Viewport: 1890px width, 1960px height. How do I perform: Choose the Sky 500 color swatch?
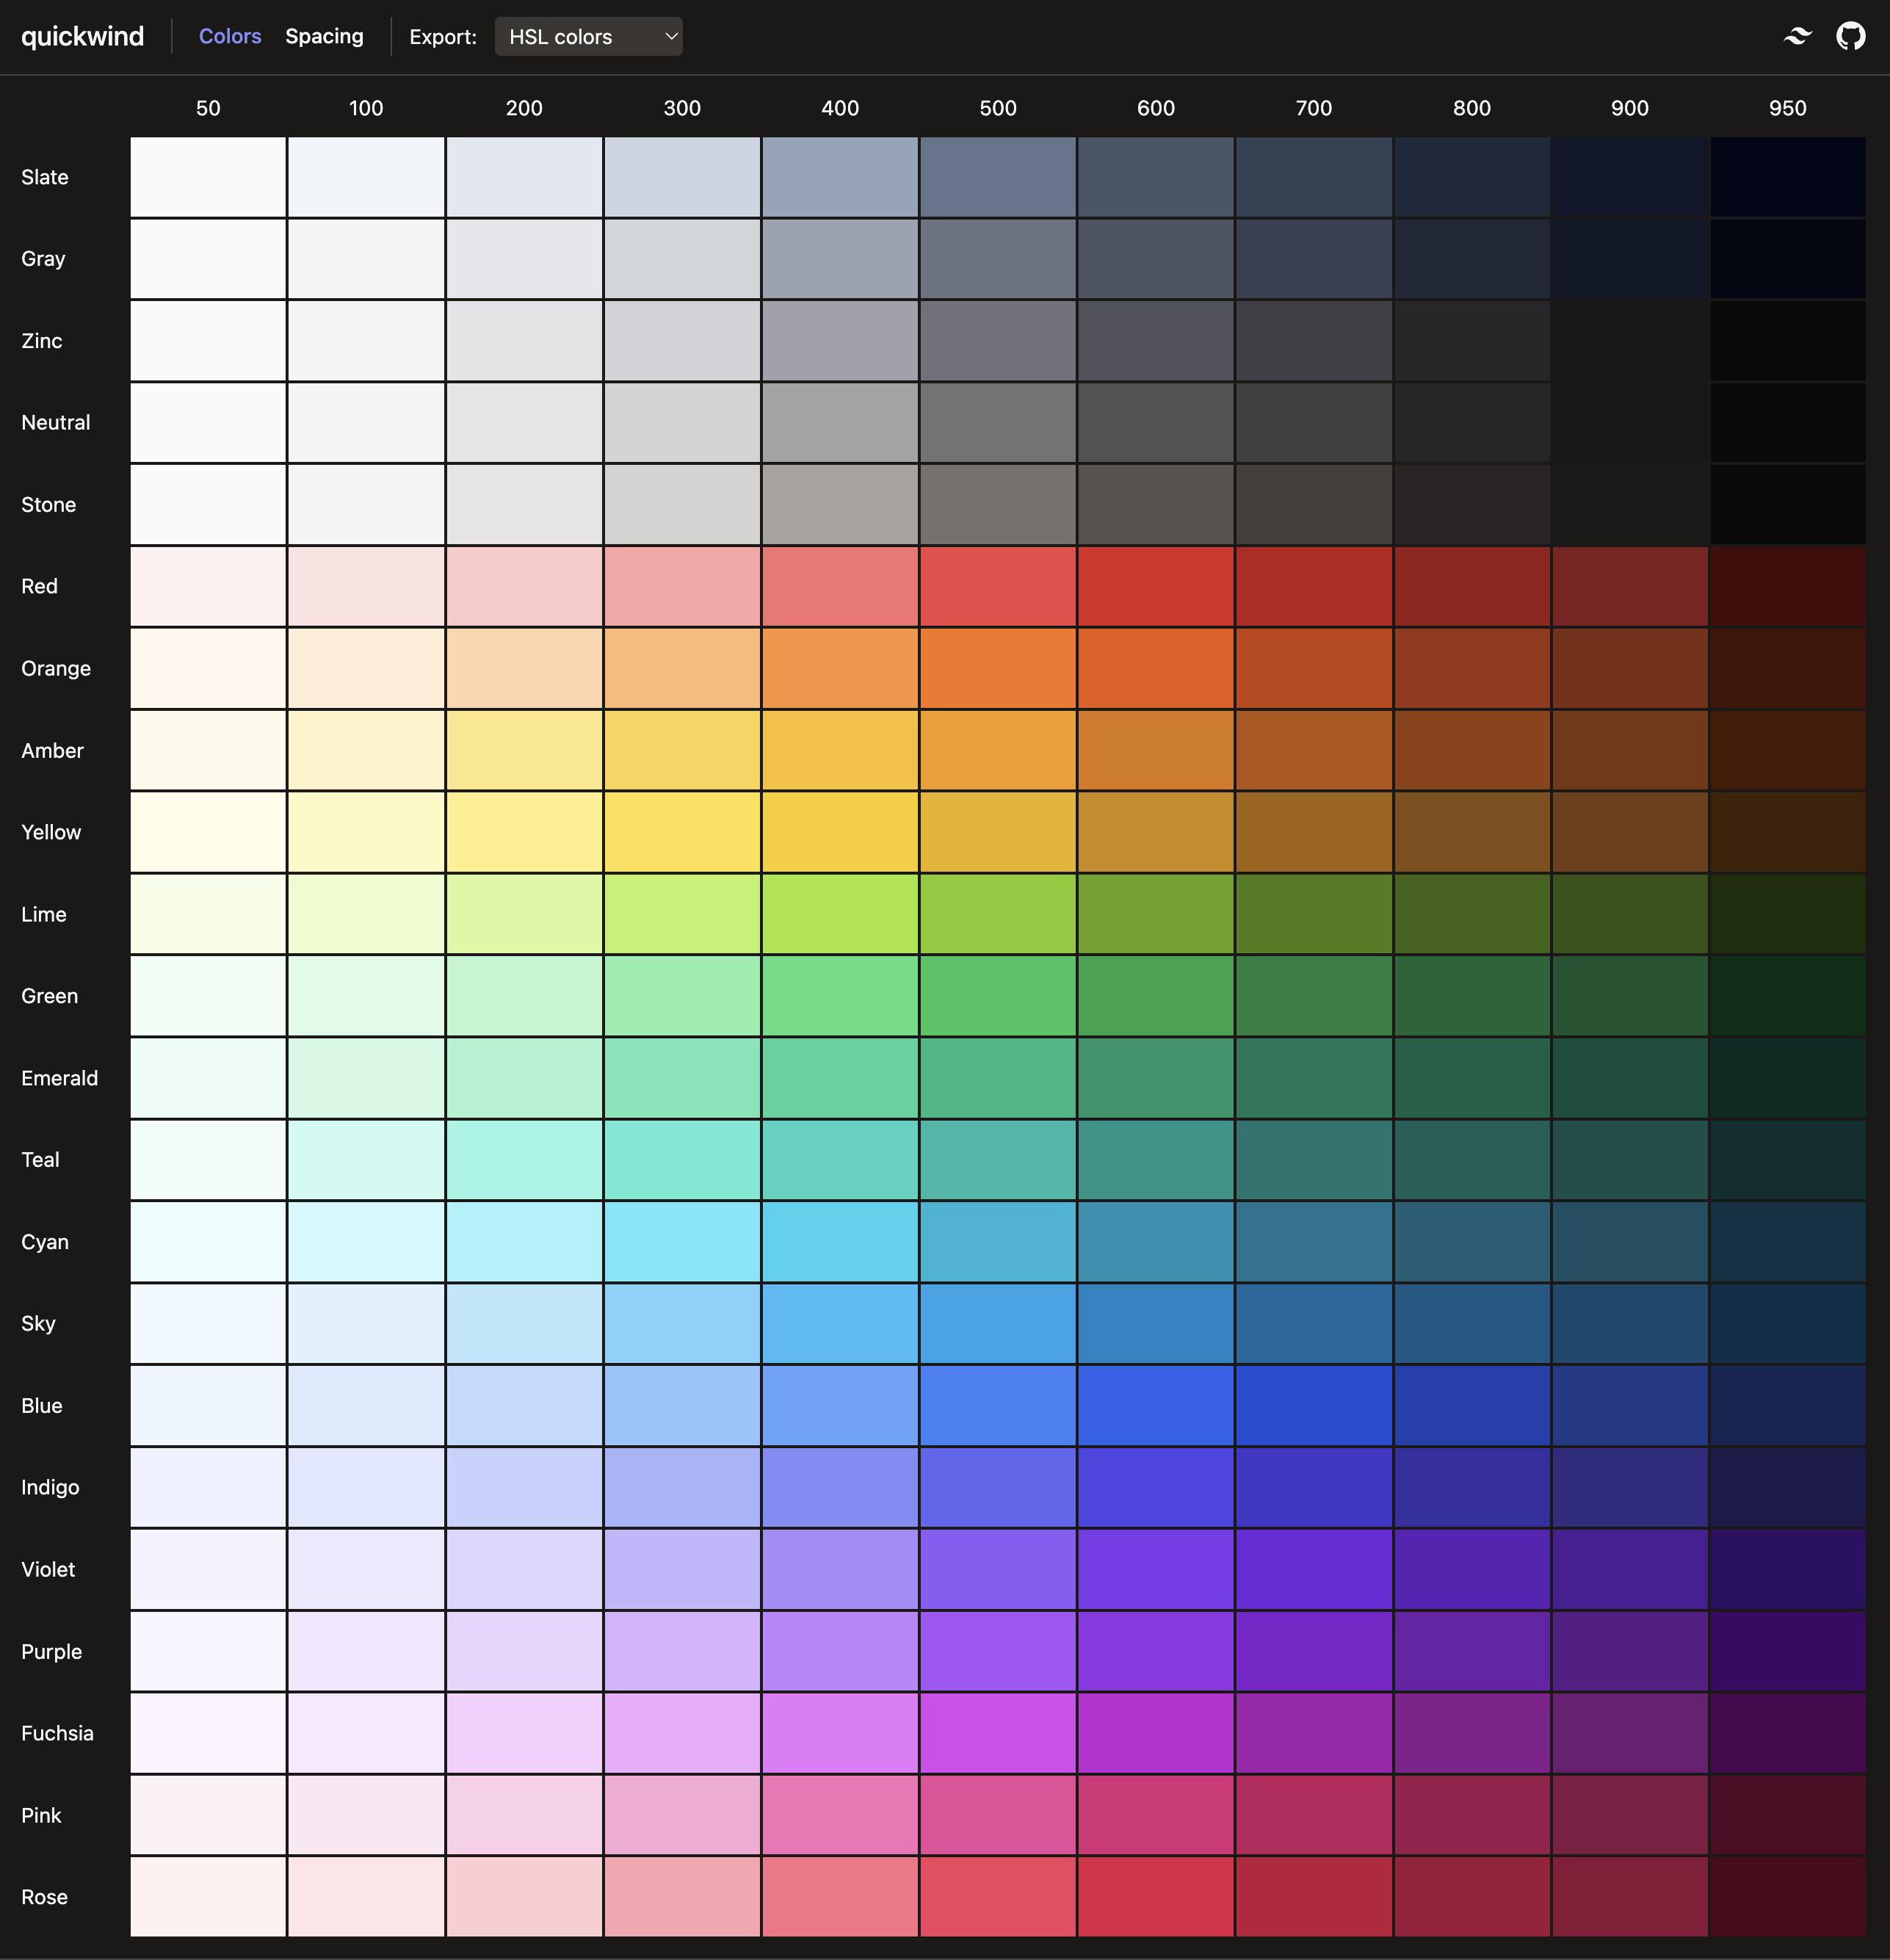pos(997,1323)
